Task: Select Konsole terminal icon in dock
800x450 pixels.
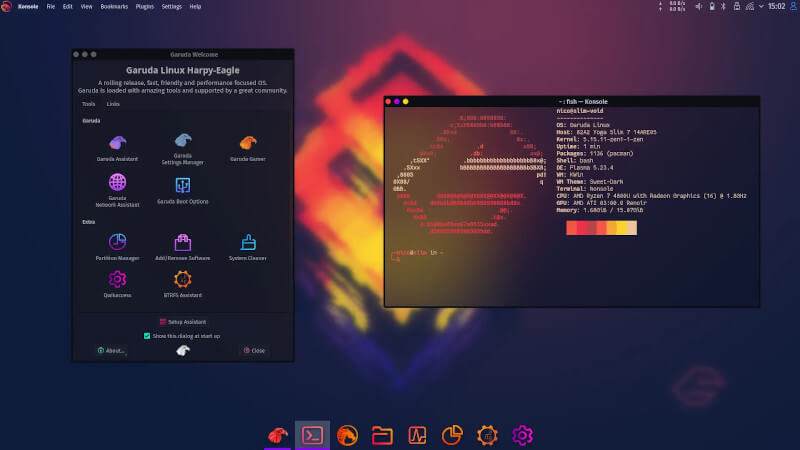Action: 312,435
